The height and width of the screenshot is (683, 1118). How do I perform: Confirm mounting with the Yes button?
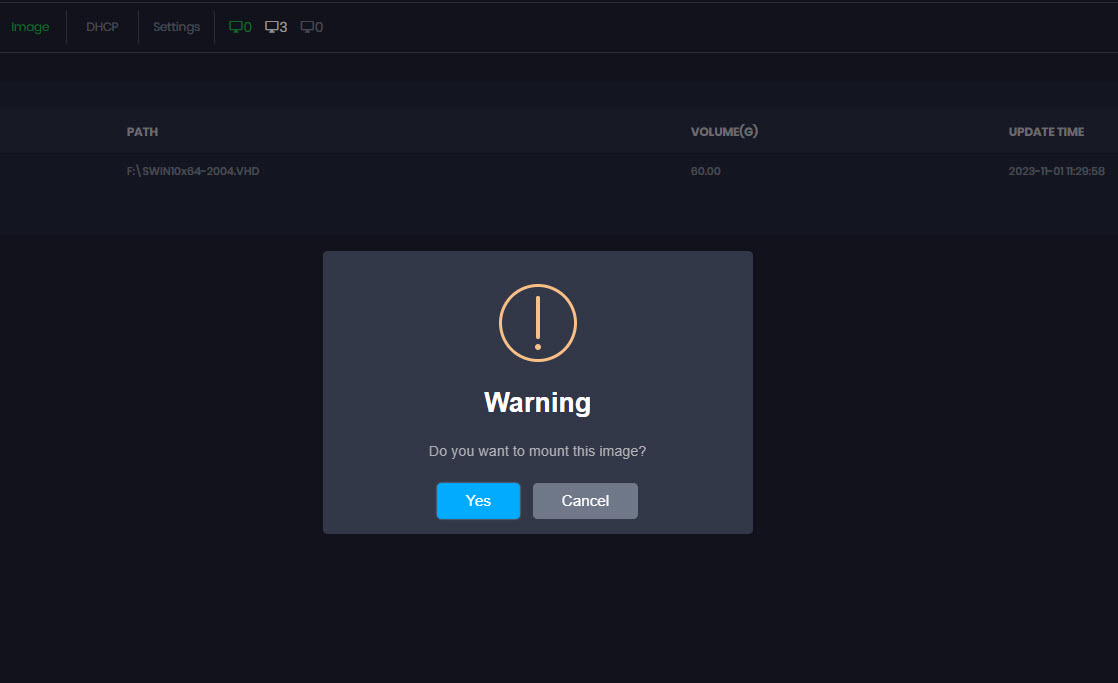pyautogui.click(x=478, y=501)
